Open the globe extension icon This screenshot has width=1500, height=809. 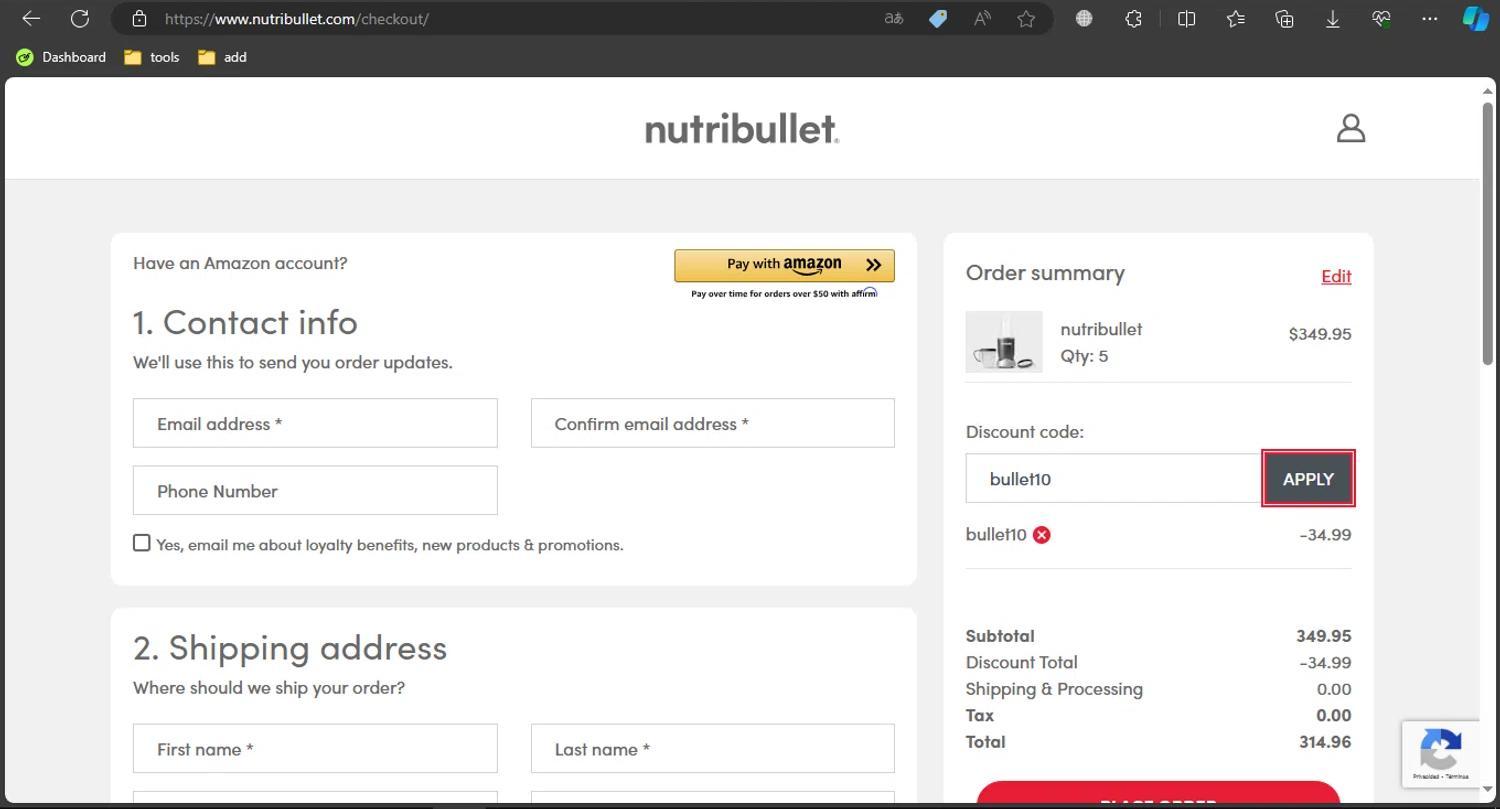[x=1084, y=18]
